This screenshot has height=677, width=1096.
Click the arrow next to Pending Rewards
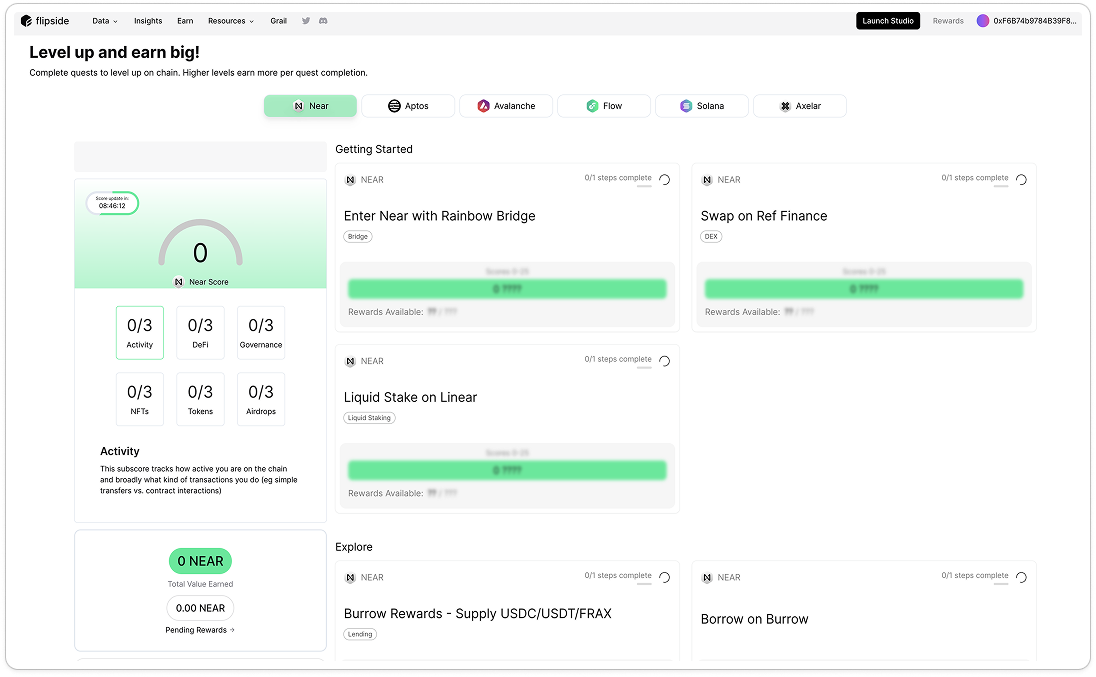(233, 630)
